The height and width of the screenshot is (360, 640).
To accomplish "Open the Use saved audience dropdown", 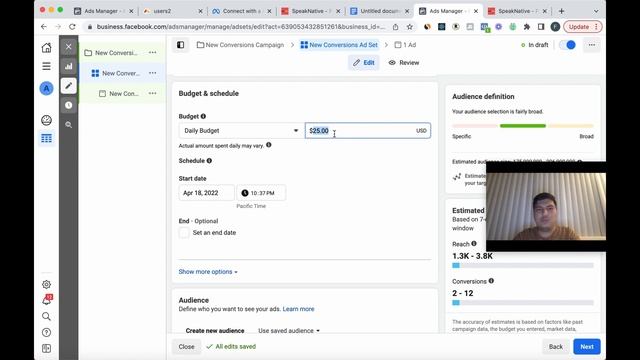I will click(289, 331).
